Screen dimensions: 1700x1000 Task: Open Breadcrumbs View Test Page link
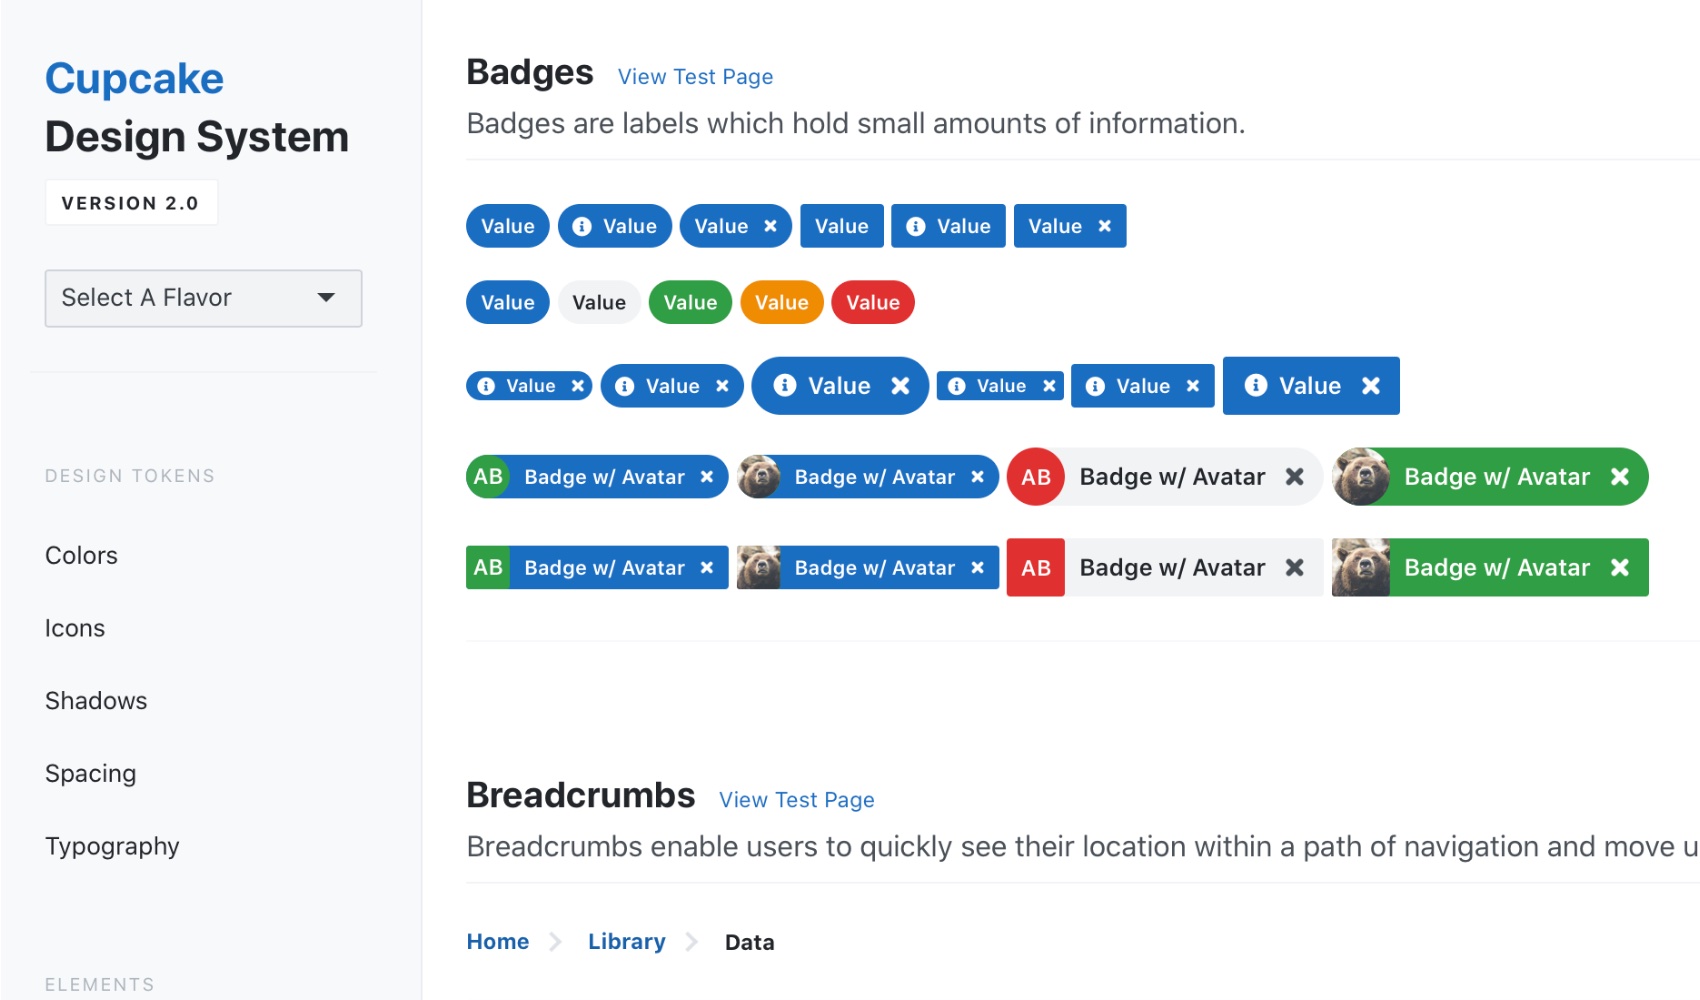tap(796, 800)
